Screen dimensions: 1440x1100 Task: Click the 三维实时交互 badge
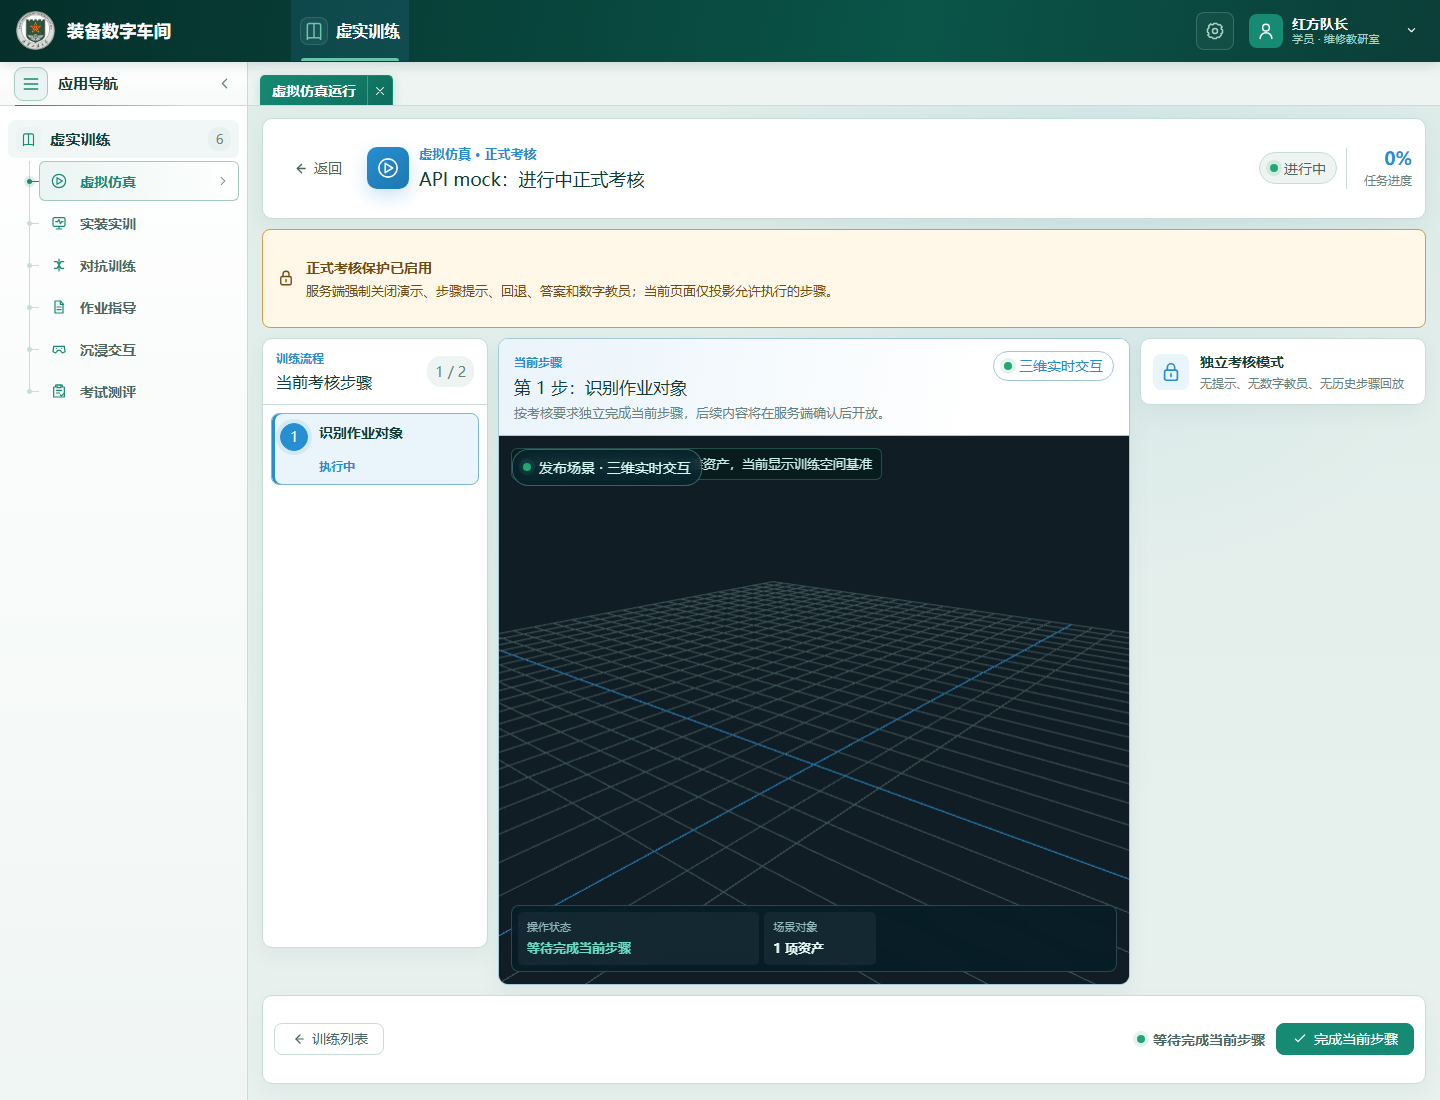pos(1053,366)
